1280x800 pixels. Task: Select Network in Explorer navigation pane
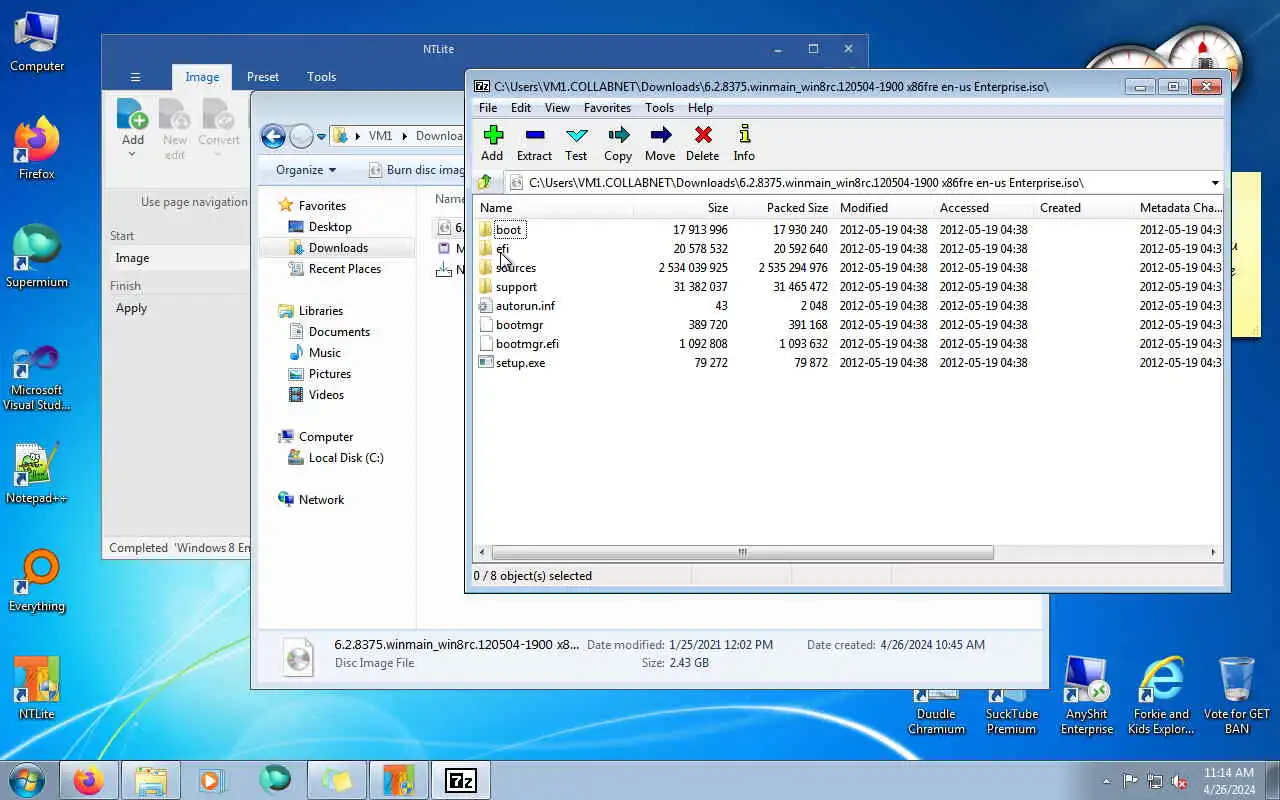pos(320,500)
